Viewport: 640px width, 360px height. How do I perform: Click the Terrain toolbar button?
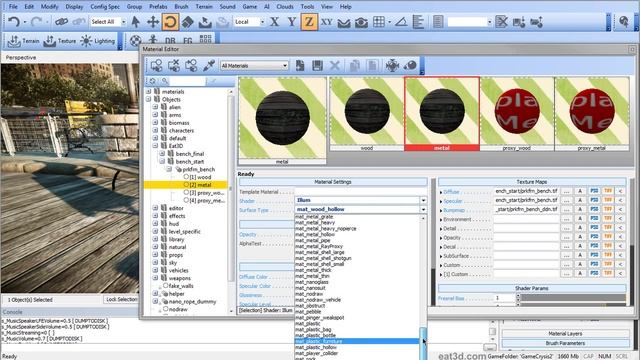tap(23, 41)
